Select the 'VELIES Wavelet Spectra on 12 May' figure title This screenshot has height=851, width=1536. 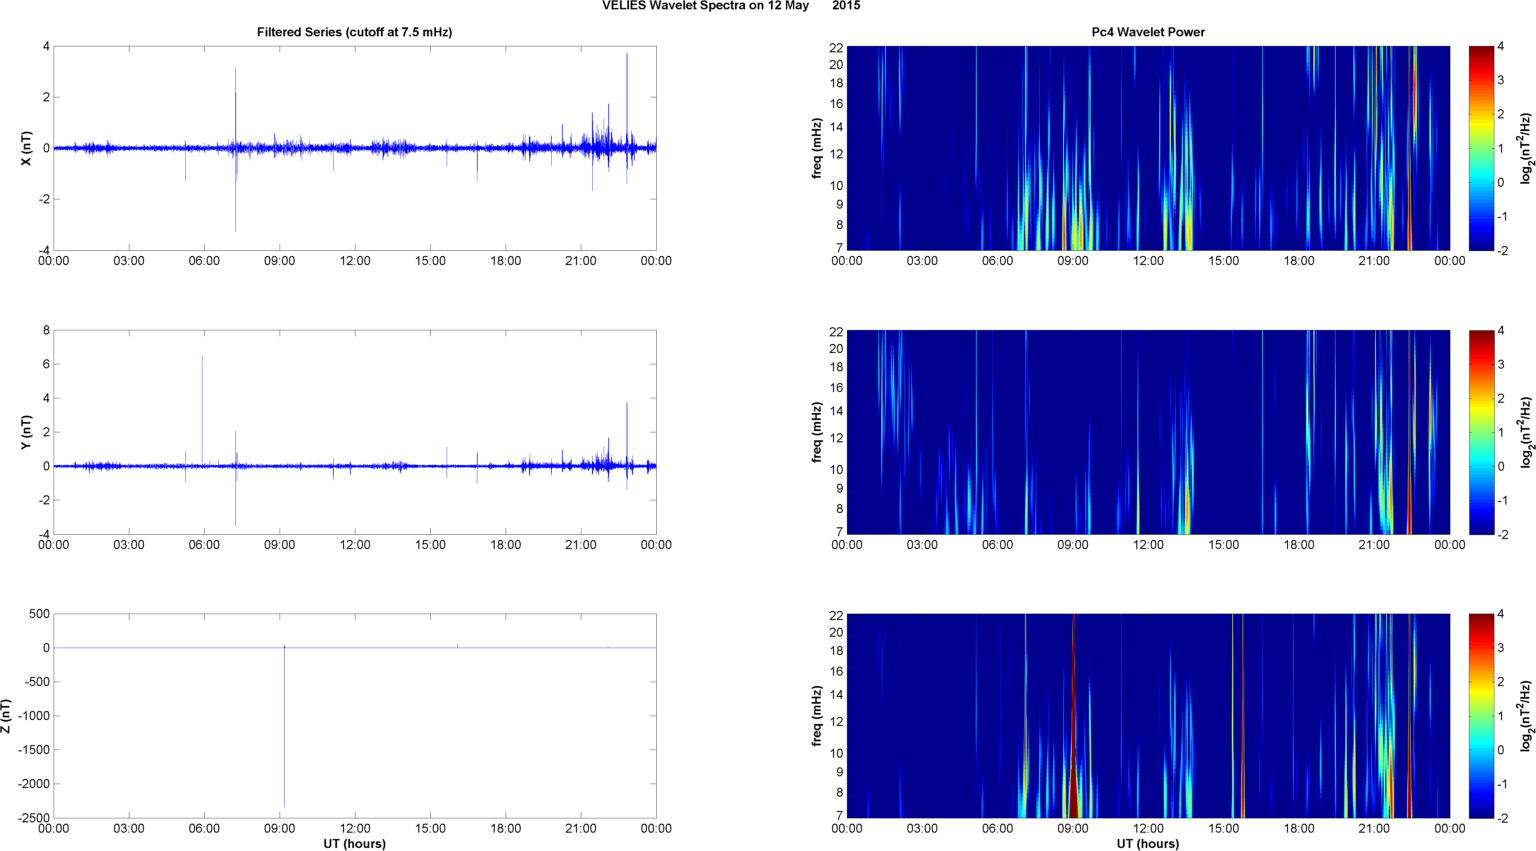pos(705,6)
